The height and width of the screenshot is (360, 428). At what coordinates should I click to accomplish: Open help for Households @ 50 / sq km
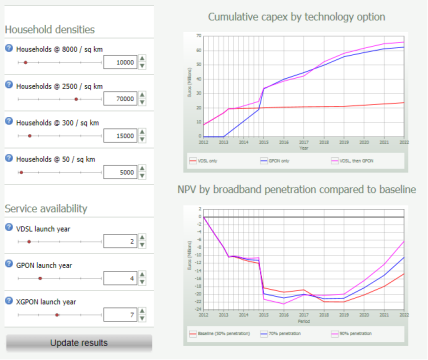[9, 158]
